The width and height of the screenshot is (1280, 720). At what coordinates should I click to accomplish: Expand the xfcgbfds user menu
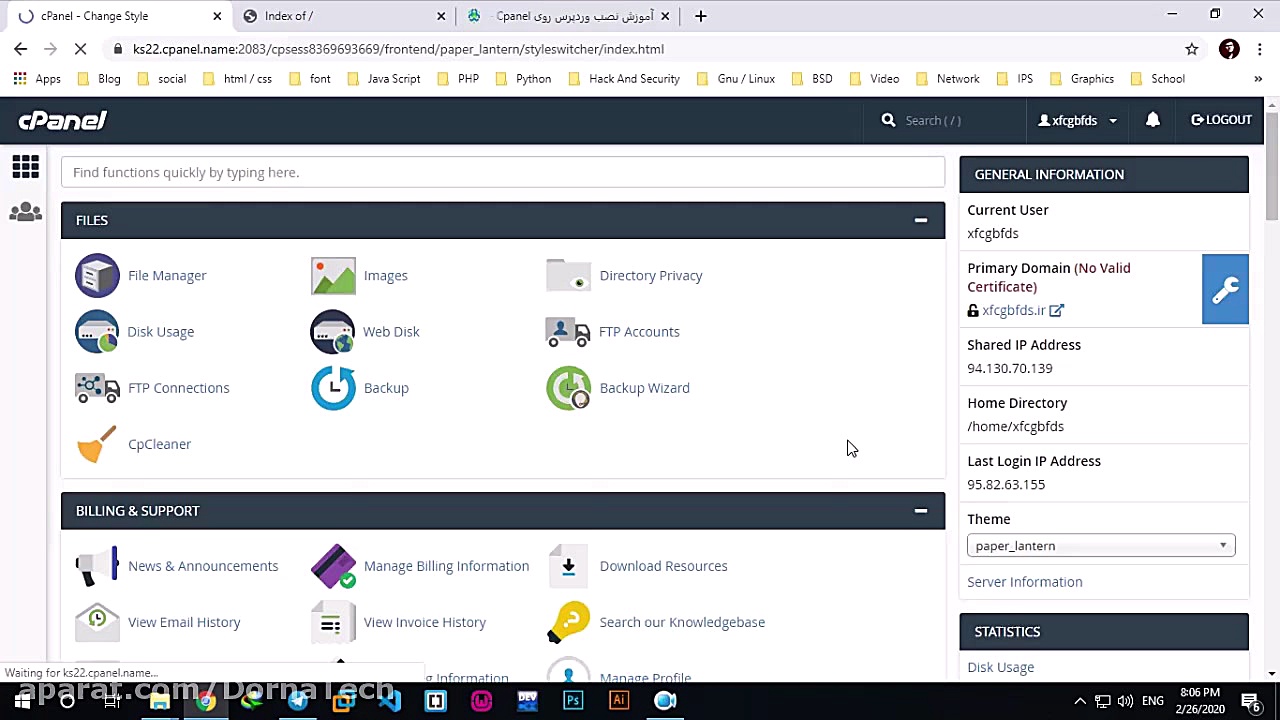[1077, 120]
